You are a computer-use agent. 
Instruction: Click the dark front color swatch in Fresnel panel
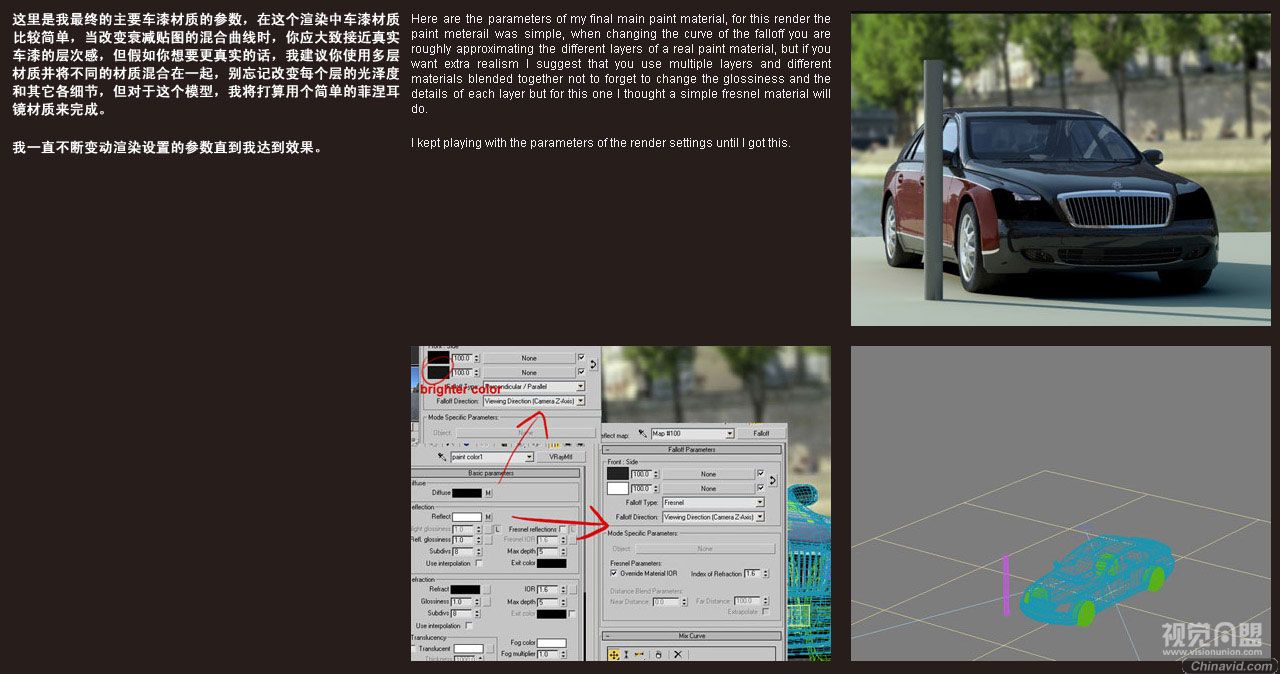tap(618, 473)
